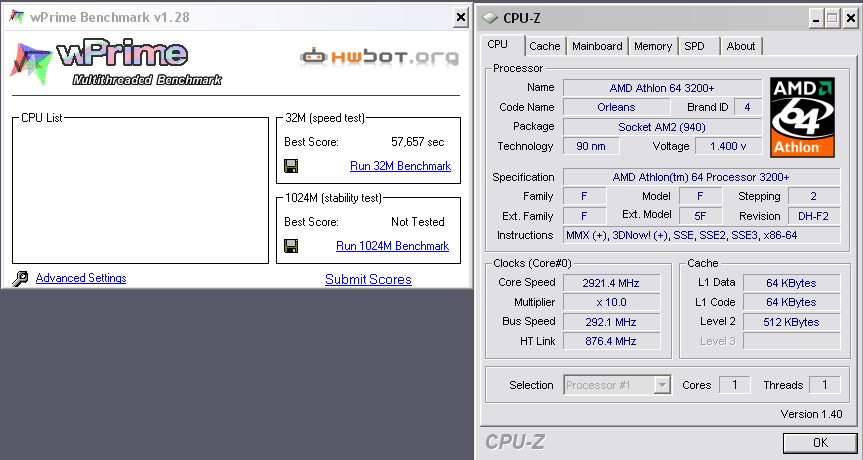Click the CPU-Z title bar icon
Image resolution: width=863 pixels, height=460 pixels.
click(489, 18)
